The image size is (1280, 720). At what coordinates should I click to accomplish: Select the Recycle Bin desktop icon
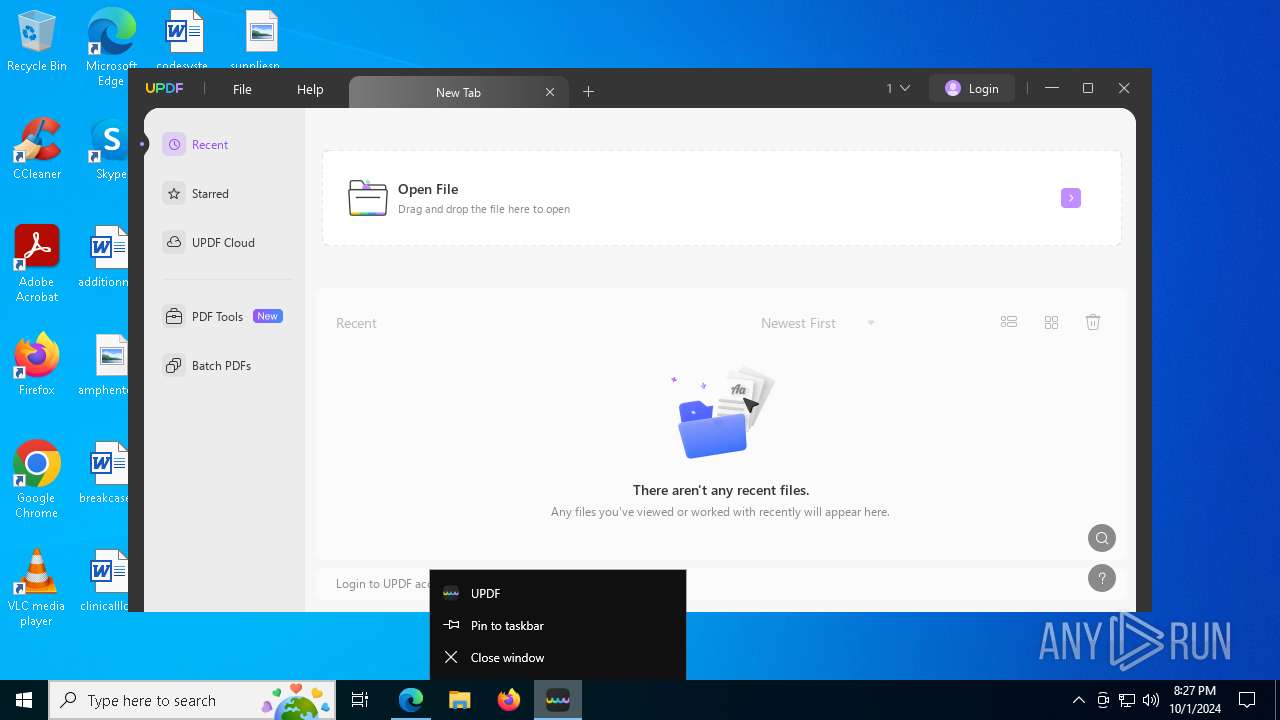[37, 42]
